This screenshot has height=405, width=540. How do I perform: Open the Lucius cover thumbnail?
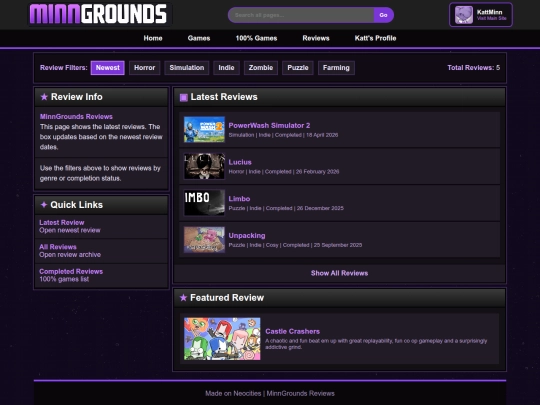[x=204, y=166]
